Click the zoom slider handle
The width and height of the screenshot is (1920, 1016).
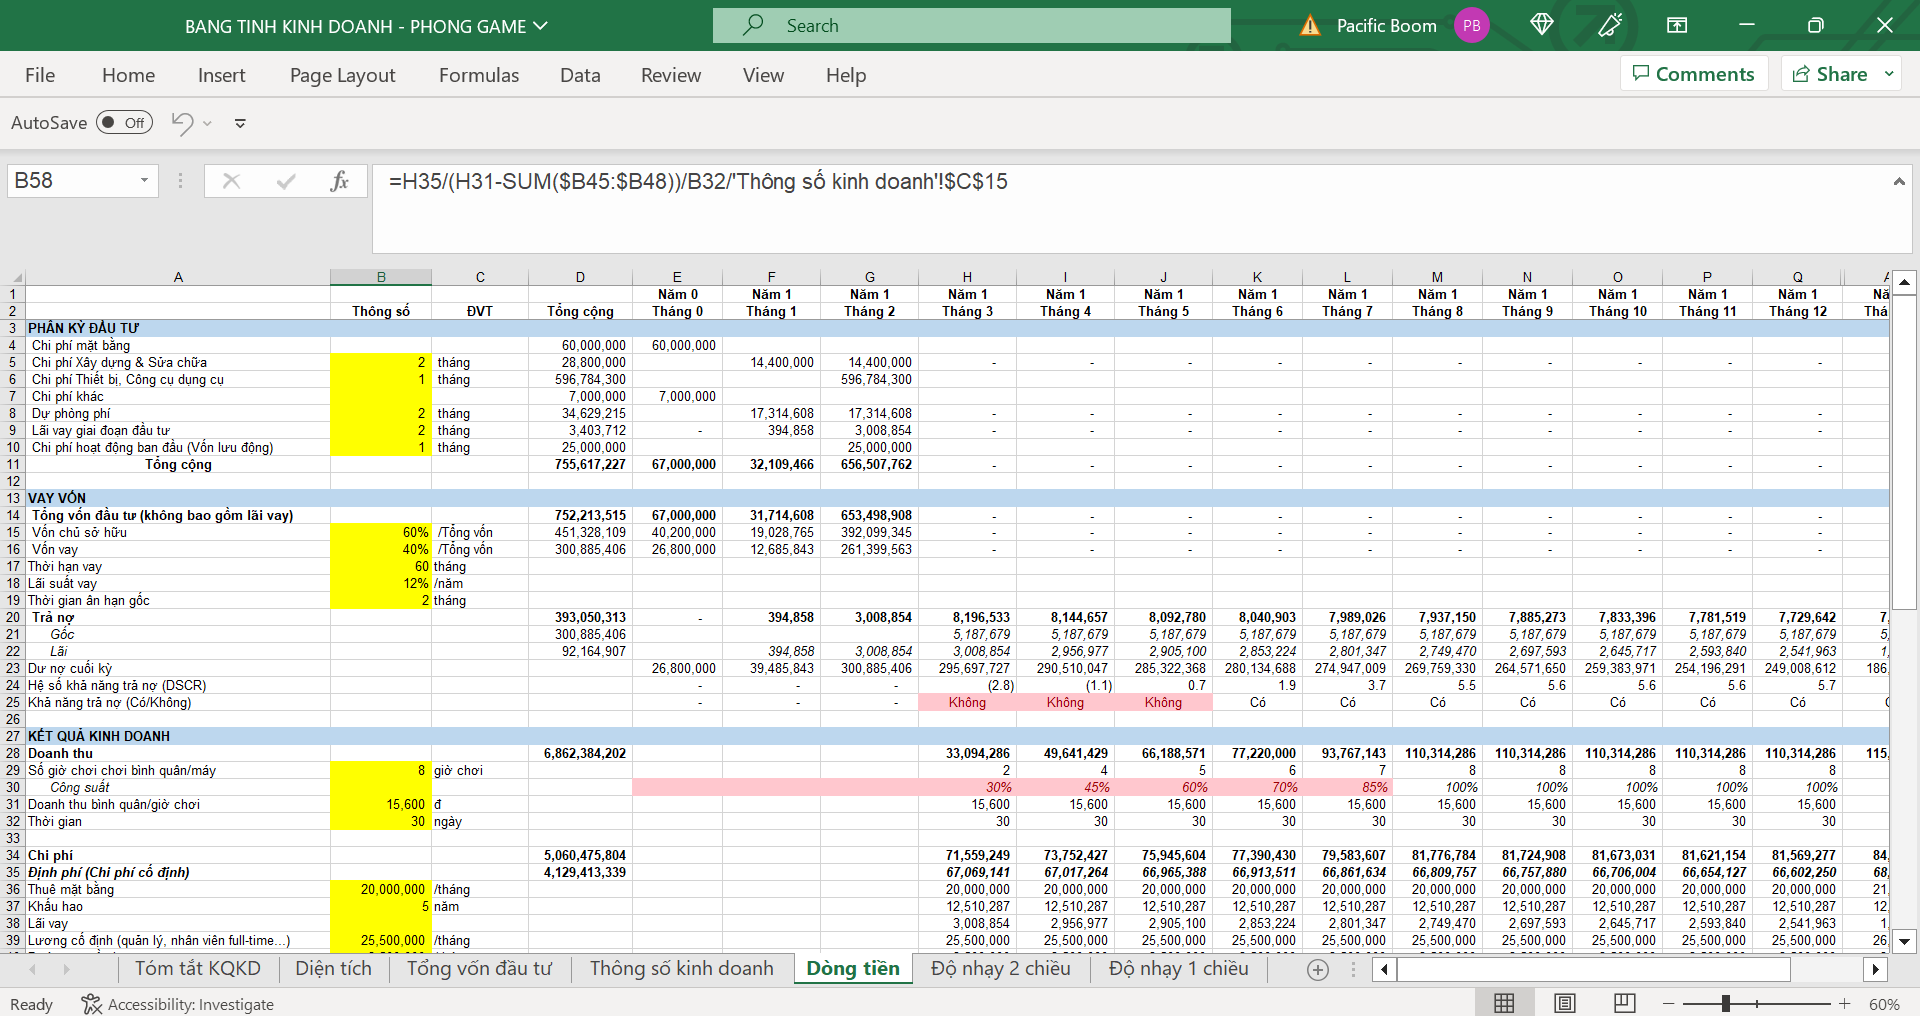tap(1726, 1003)
